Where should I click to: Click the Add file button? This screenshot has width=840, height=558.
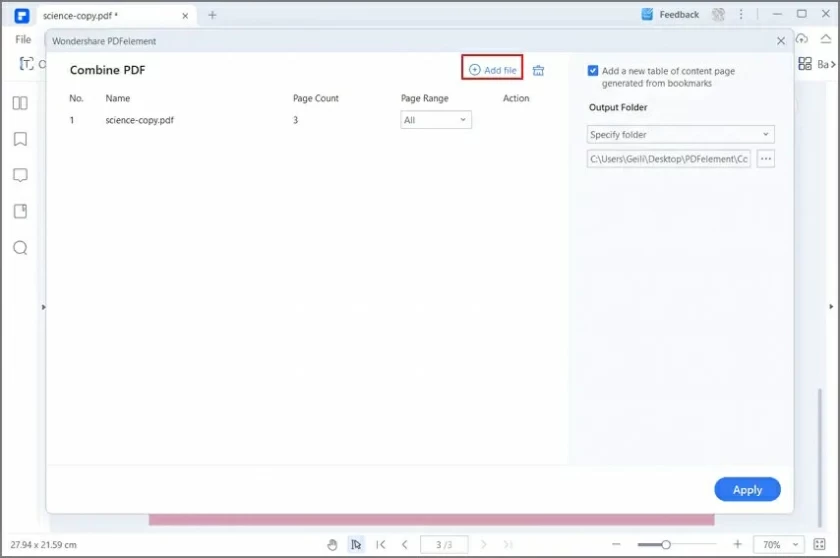click(492, 70)
